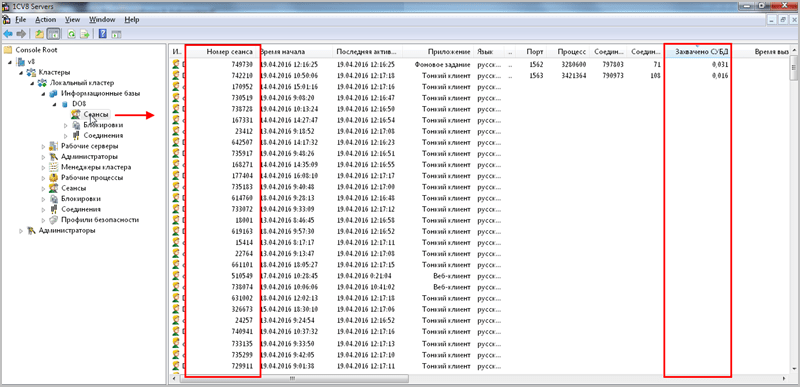Select Администраторы label under Локальный кластер

89,157
